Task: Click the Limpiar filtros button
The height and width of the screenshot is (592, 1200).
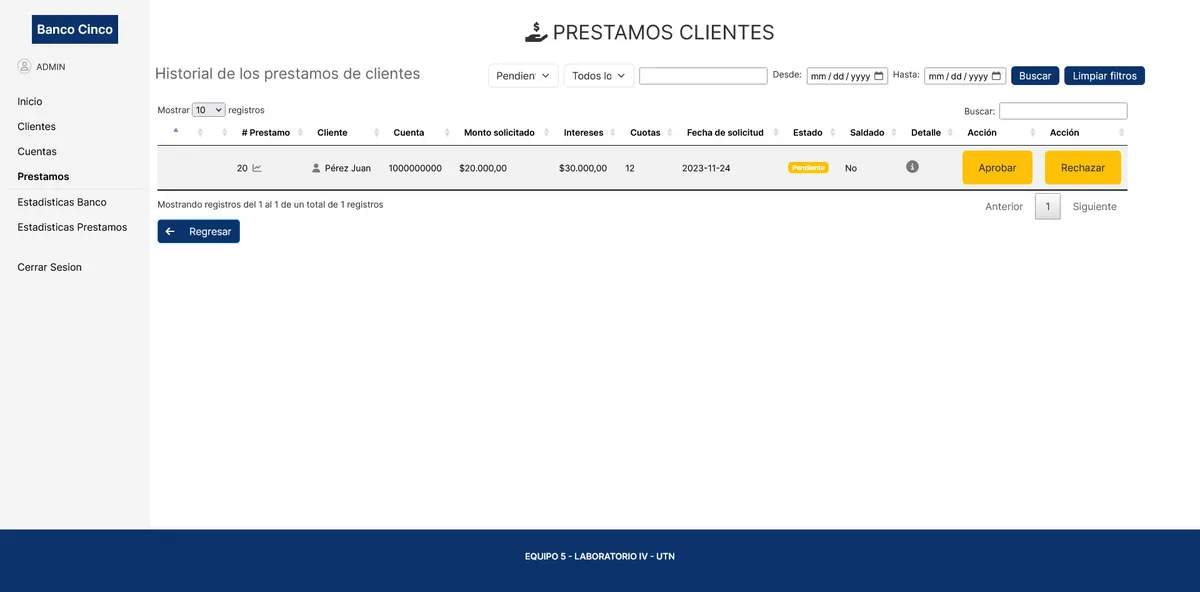Action: (x=1103, y=75)
